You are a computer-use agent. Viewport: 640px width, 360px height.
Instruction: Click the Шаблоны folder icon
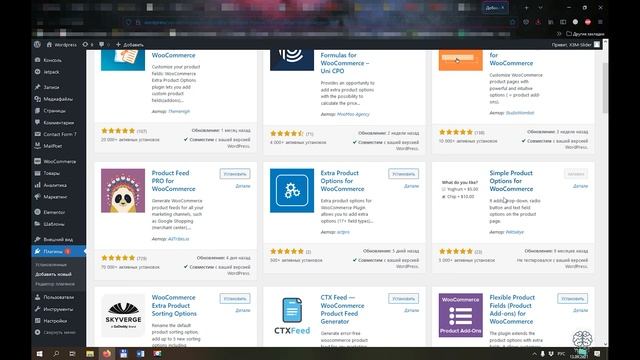(38, 224)
